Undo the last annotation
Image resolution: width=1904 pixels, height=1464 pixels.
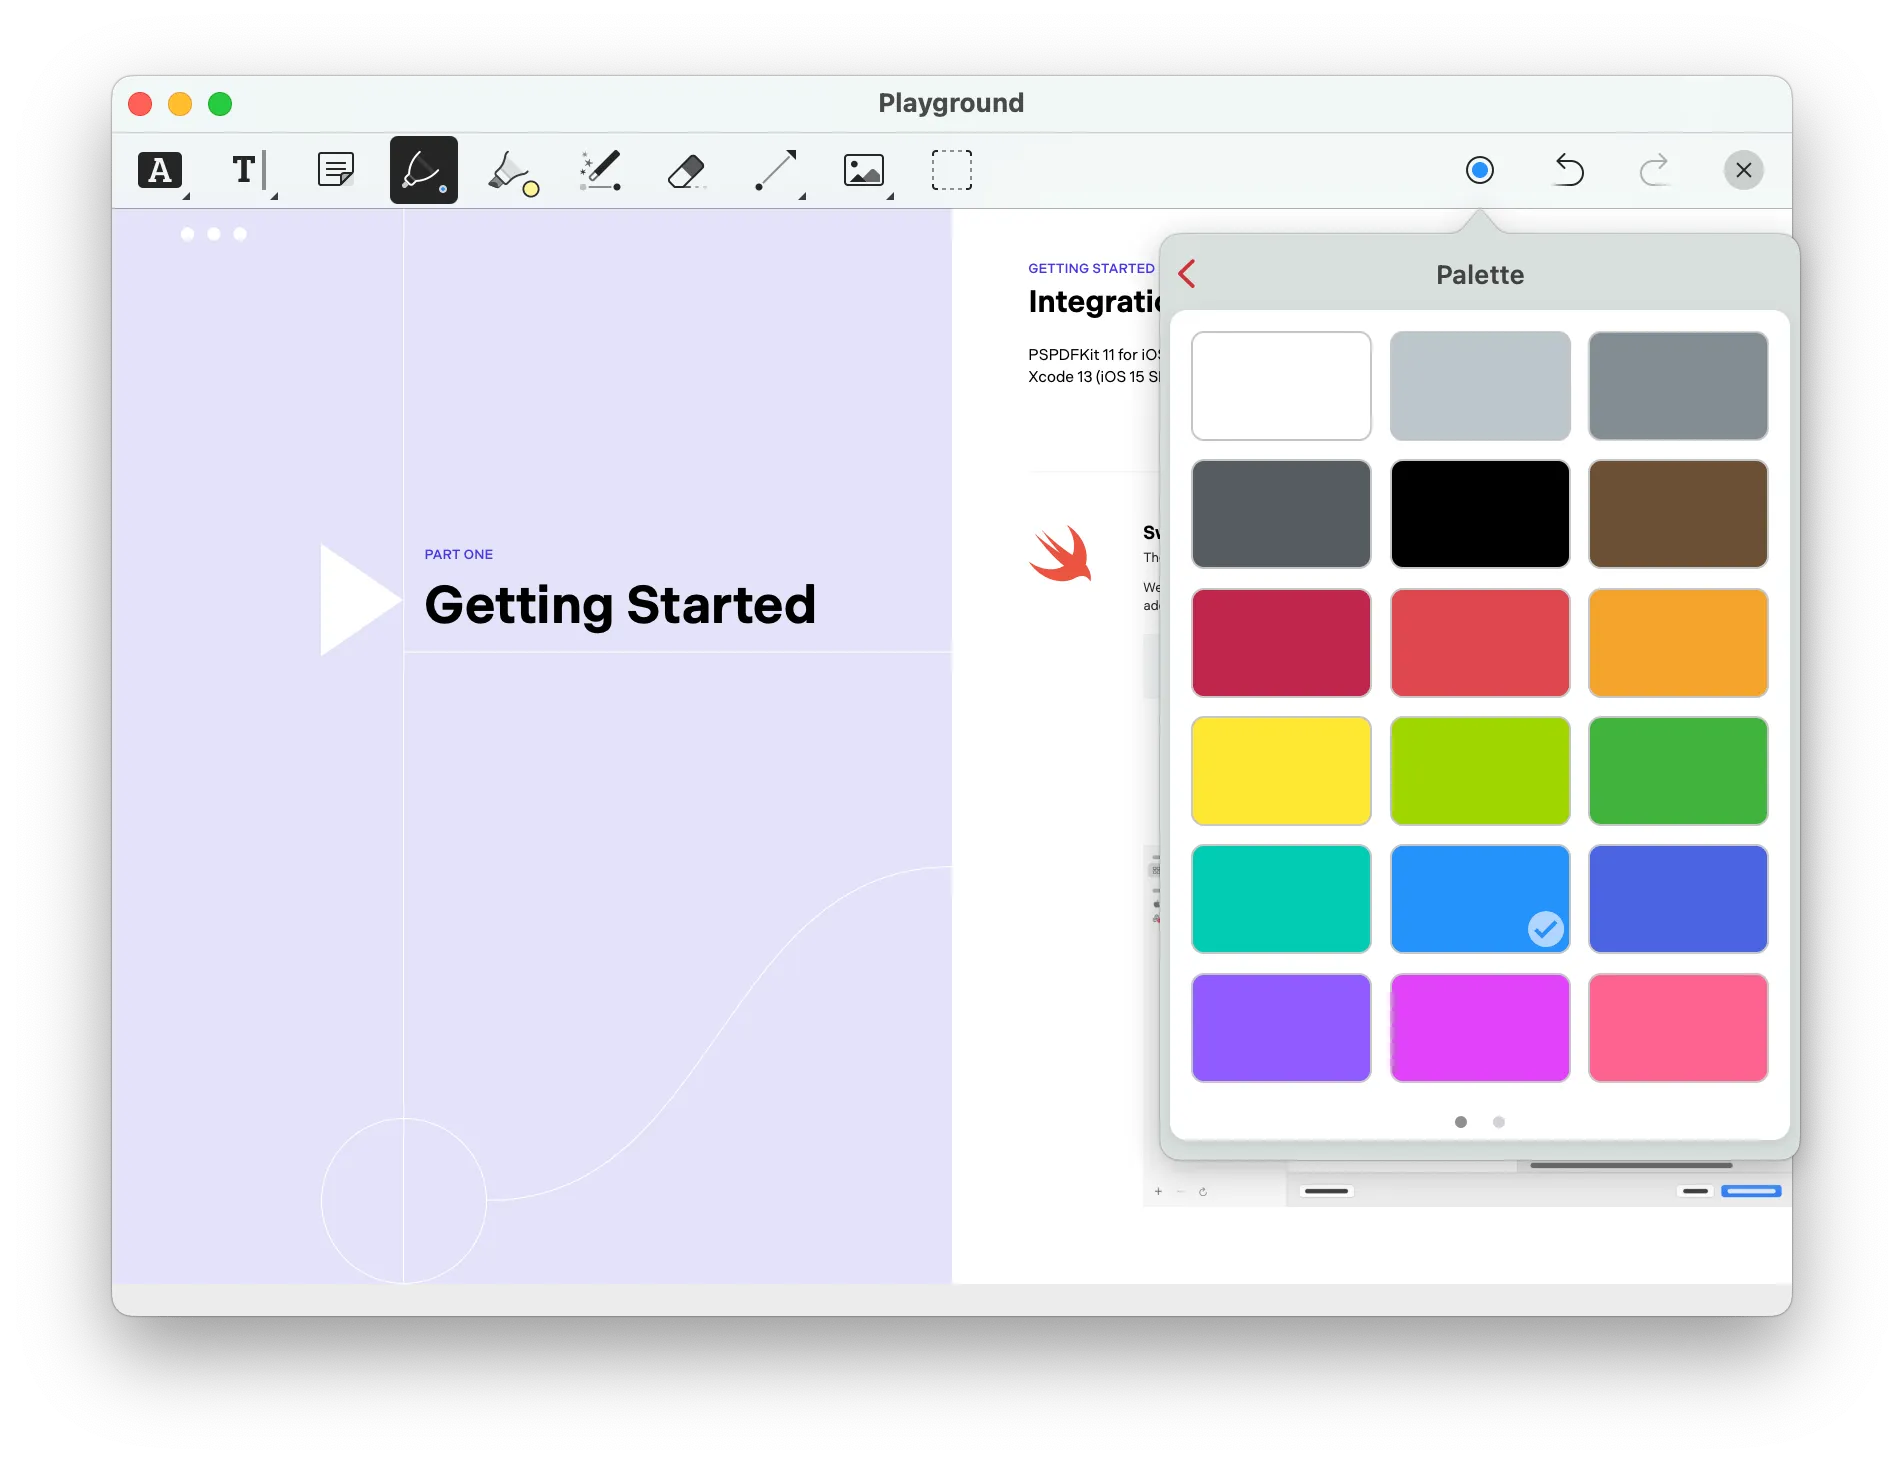(1568, 170)
